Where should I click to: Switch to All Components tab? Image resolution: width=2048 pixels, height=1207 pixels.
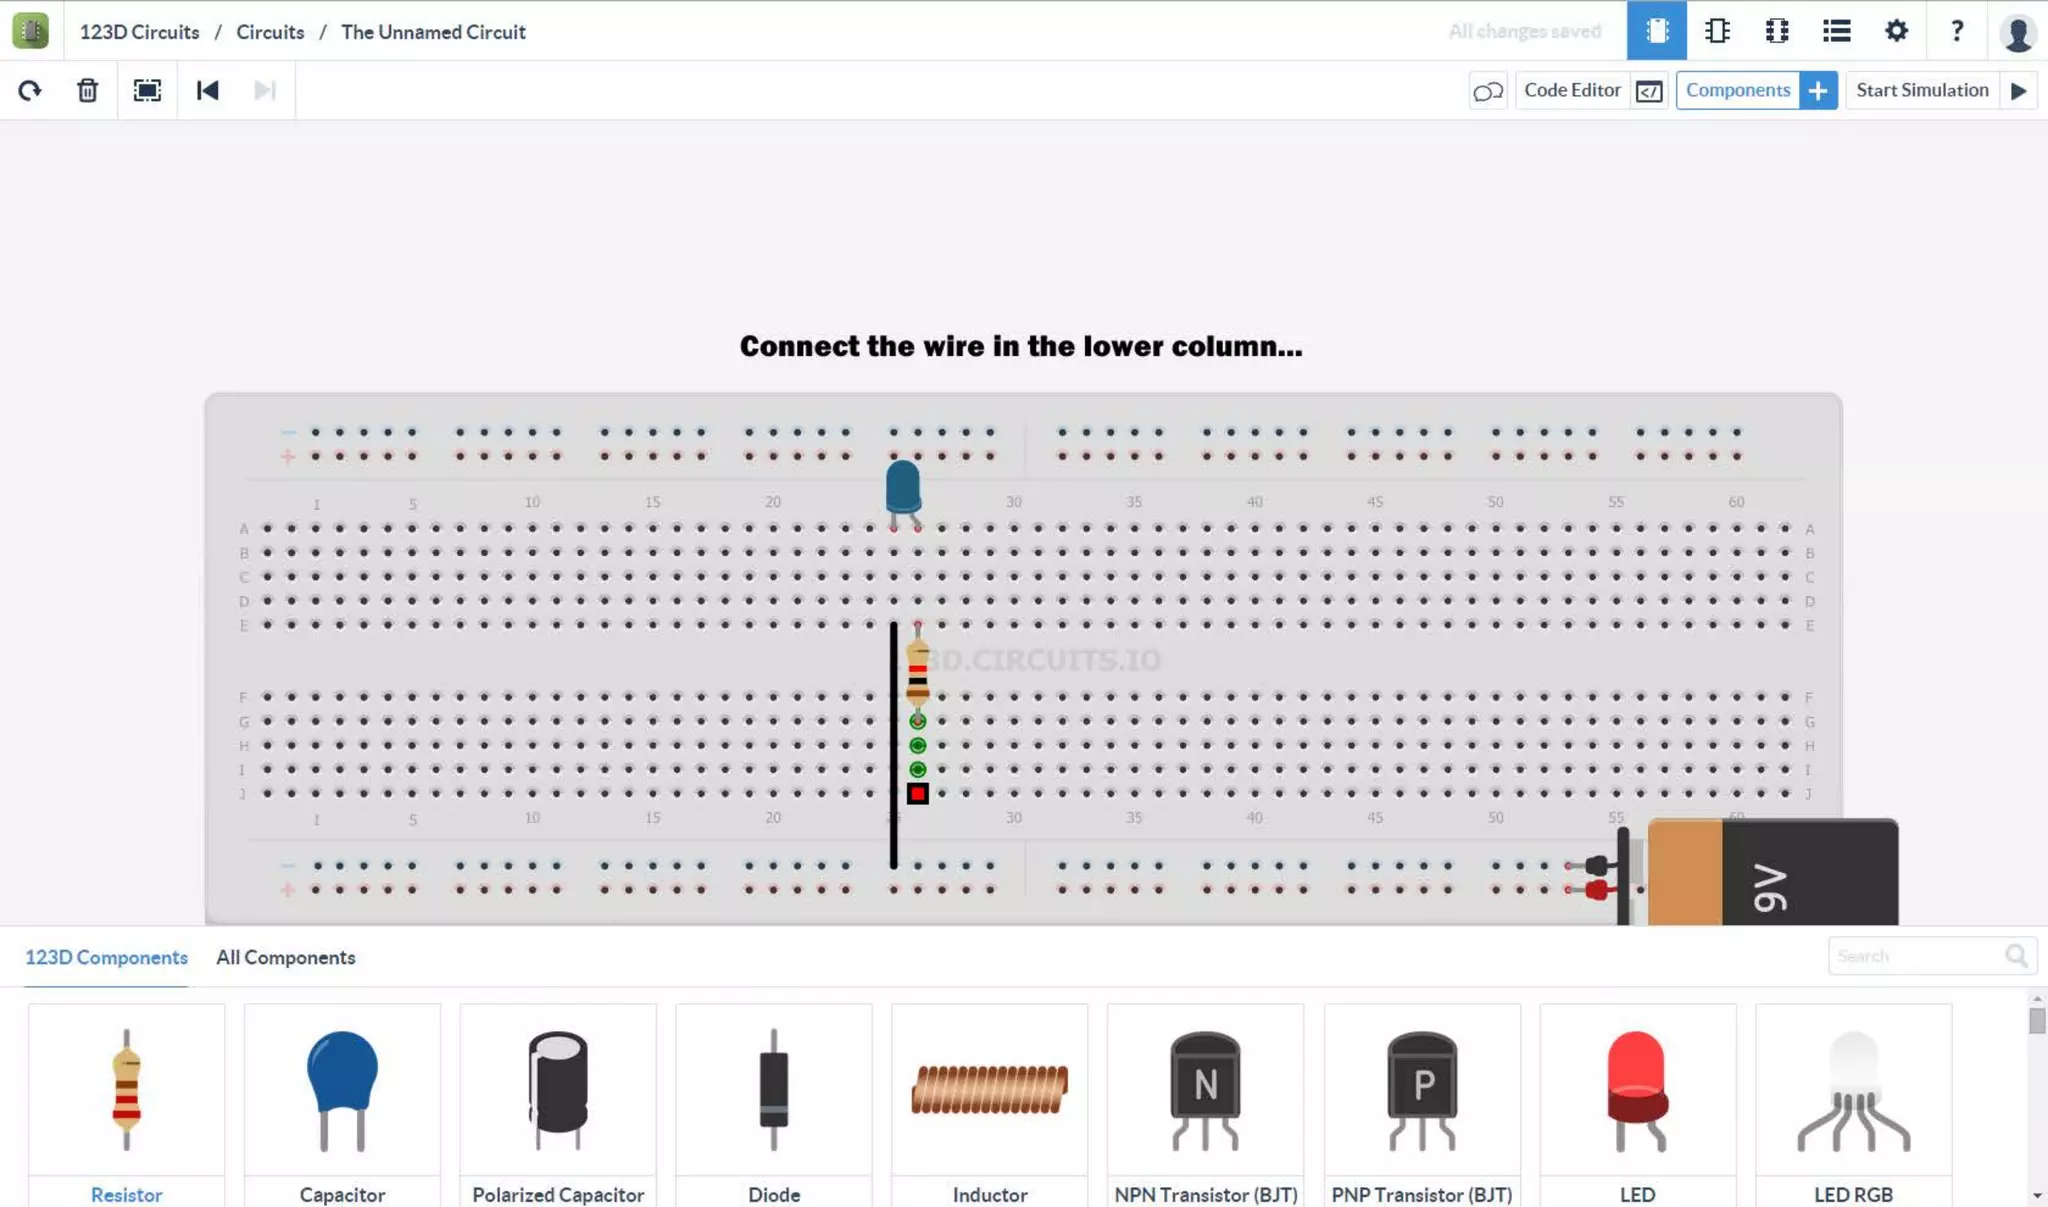[x=285, y=957]
